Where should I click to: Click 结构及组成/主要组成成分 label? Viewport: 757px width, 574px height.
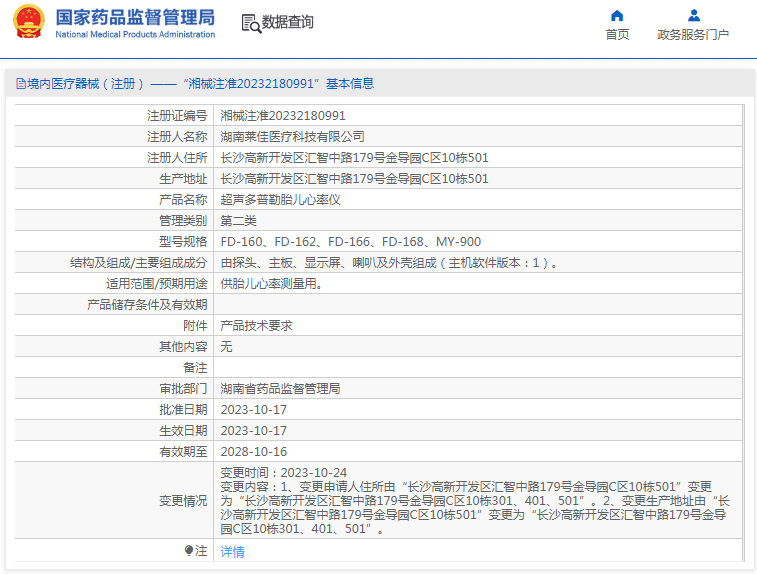point(139,263)
